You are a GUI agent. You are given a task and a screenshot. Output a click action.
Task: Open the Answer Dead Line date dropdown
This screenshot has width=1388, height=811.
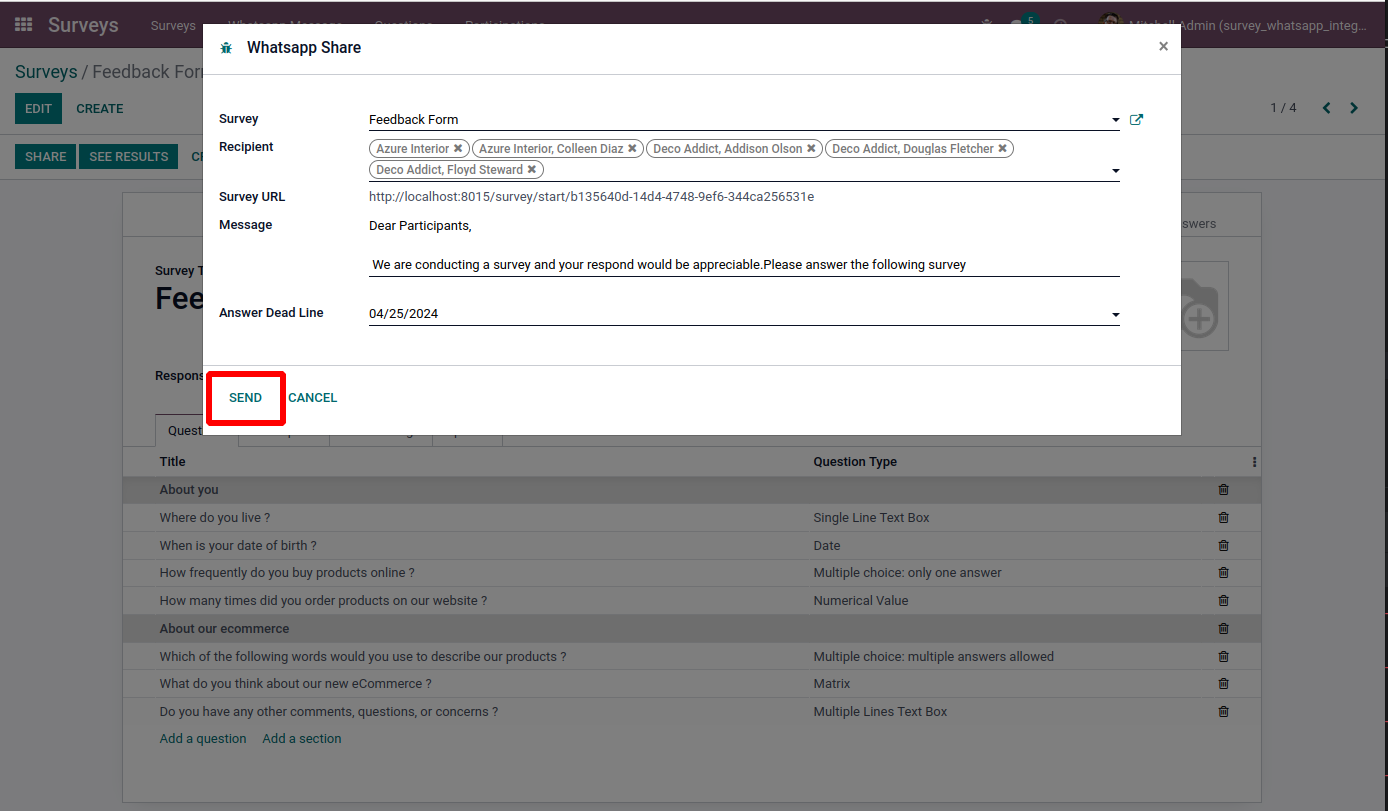1115,315
